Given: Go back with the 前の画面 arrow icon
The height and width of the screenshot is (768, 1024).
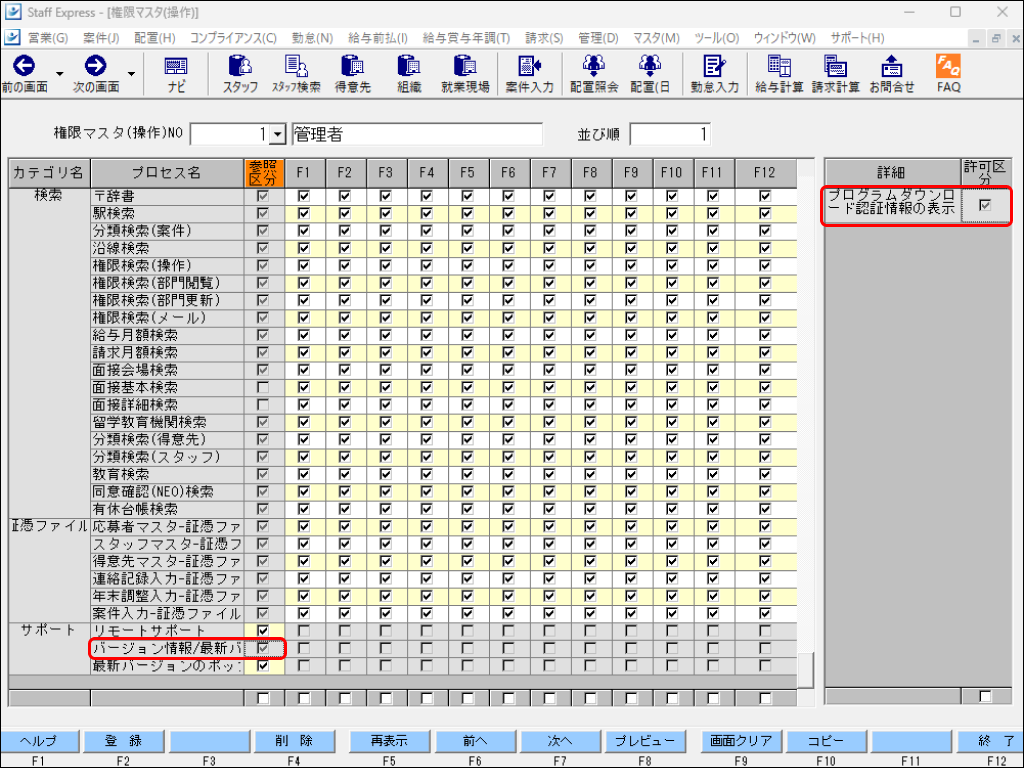Looking at the screenshot, I should (x=24, y=66).
